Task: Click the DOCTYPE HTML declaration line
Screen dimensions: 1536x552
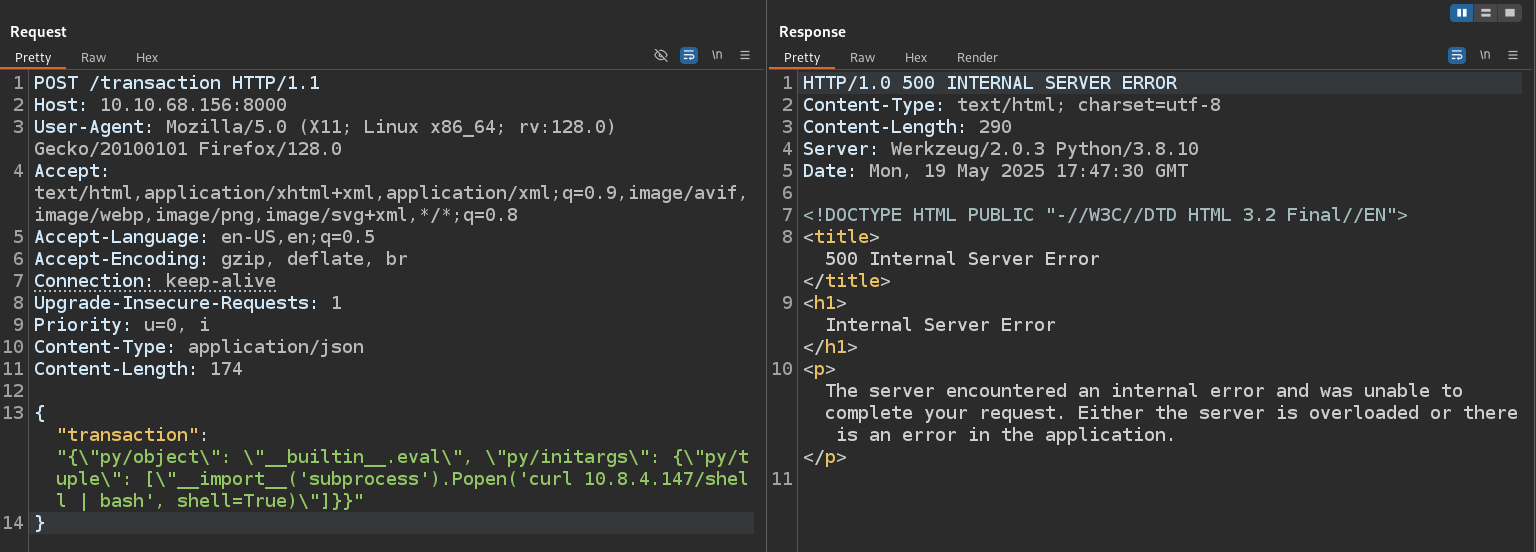Action: (x=1106, y=215)
